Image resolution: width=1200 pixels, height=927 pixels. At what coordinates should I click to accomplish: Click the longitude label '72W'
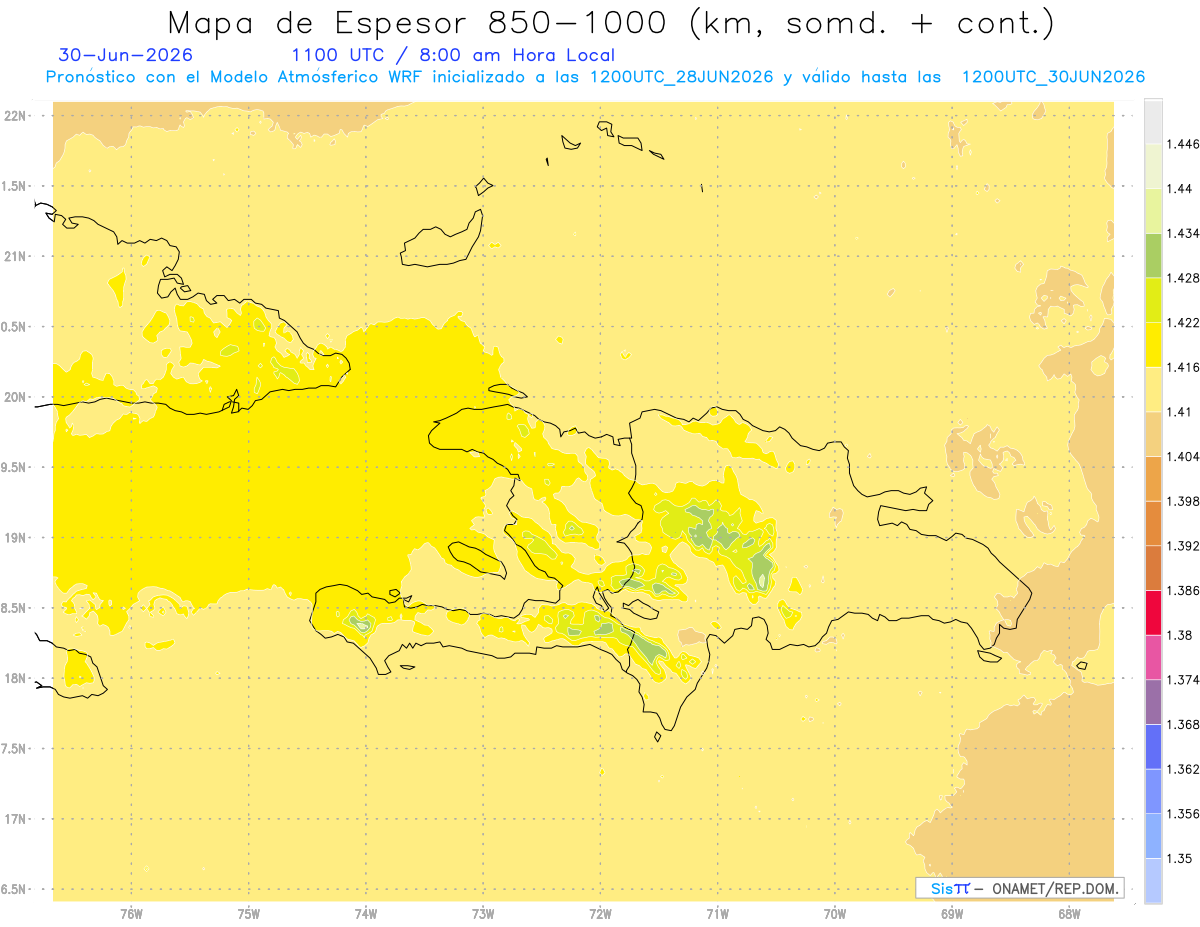[x=600, y=913]
